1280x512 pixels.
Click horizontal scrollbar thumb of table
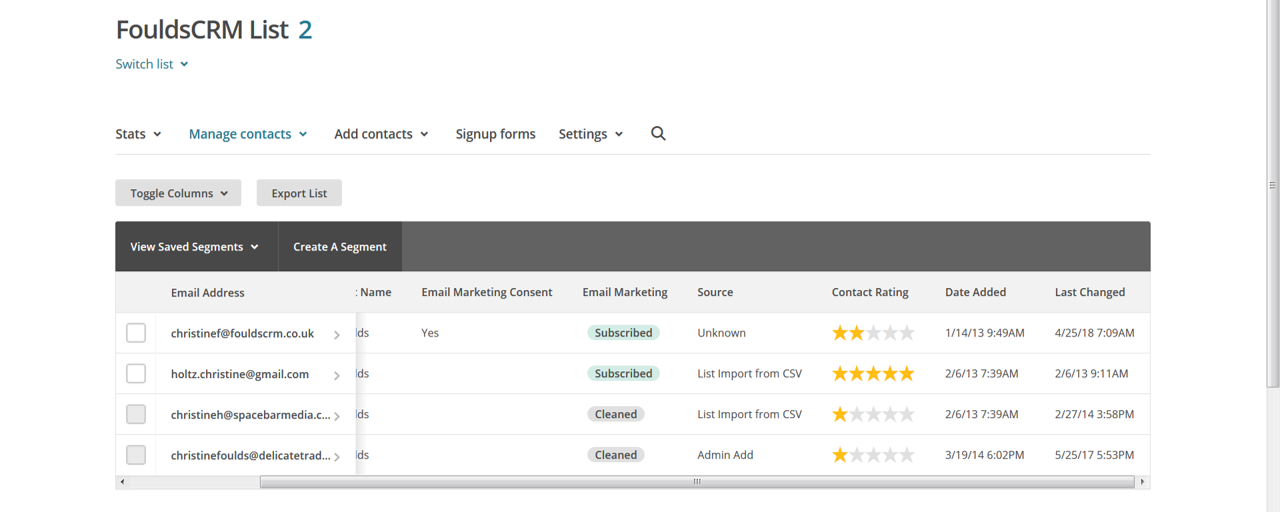click(x=697, y=482)
